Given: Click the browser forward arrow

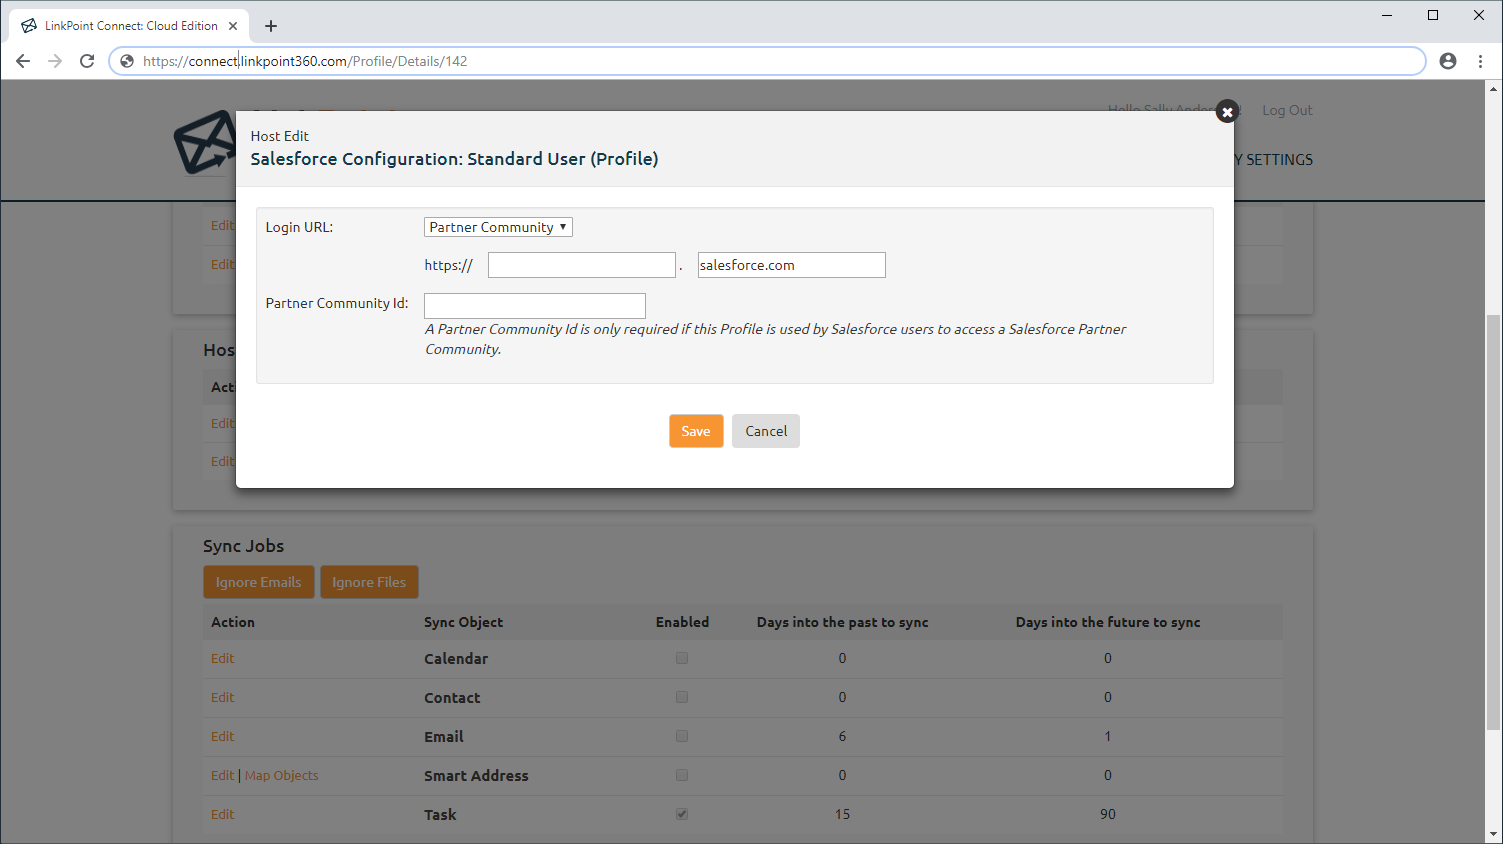Looking at the screenshot, I should coord(55,61).
